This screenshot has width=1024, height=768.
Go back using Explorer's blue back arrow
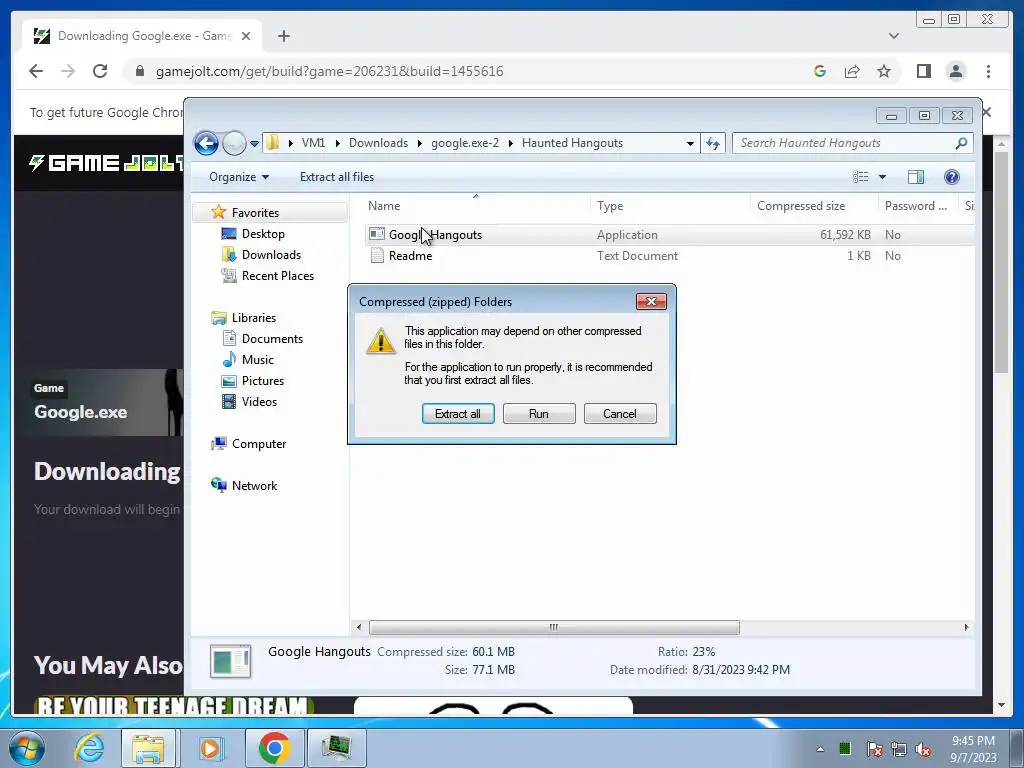point(206,143)
